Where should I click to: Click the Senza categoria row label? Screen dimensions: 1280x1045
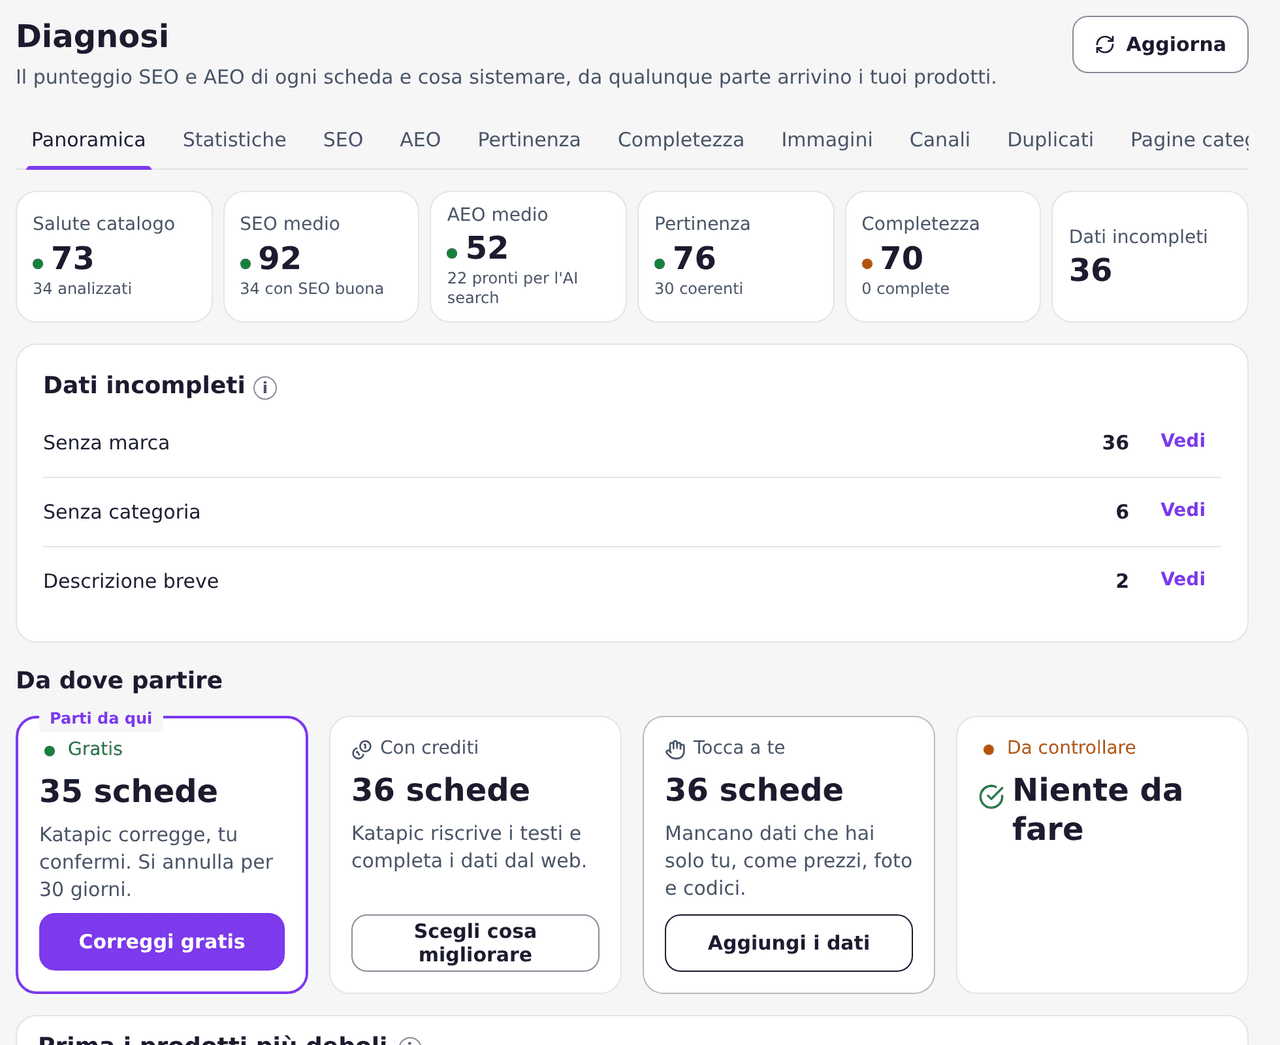point(122,512)
